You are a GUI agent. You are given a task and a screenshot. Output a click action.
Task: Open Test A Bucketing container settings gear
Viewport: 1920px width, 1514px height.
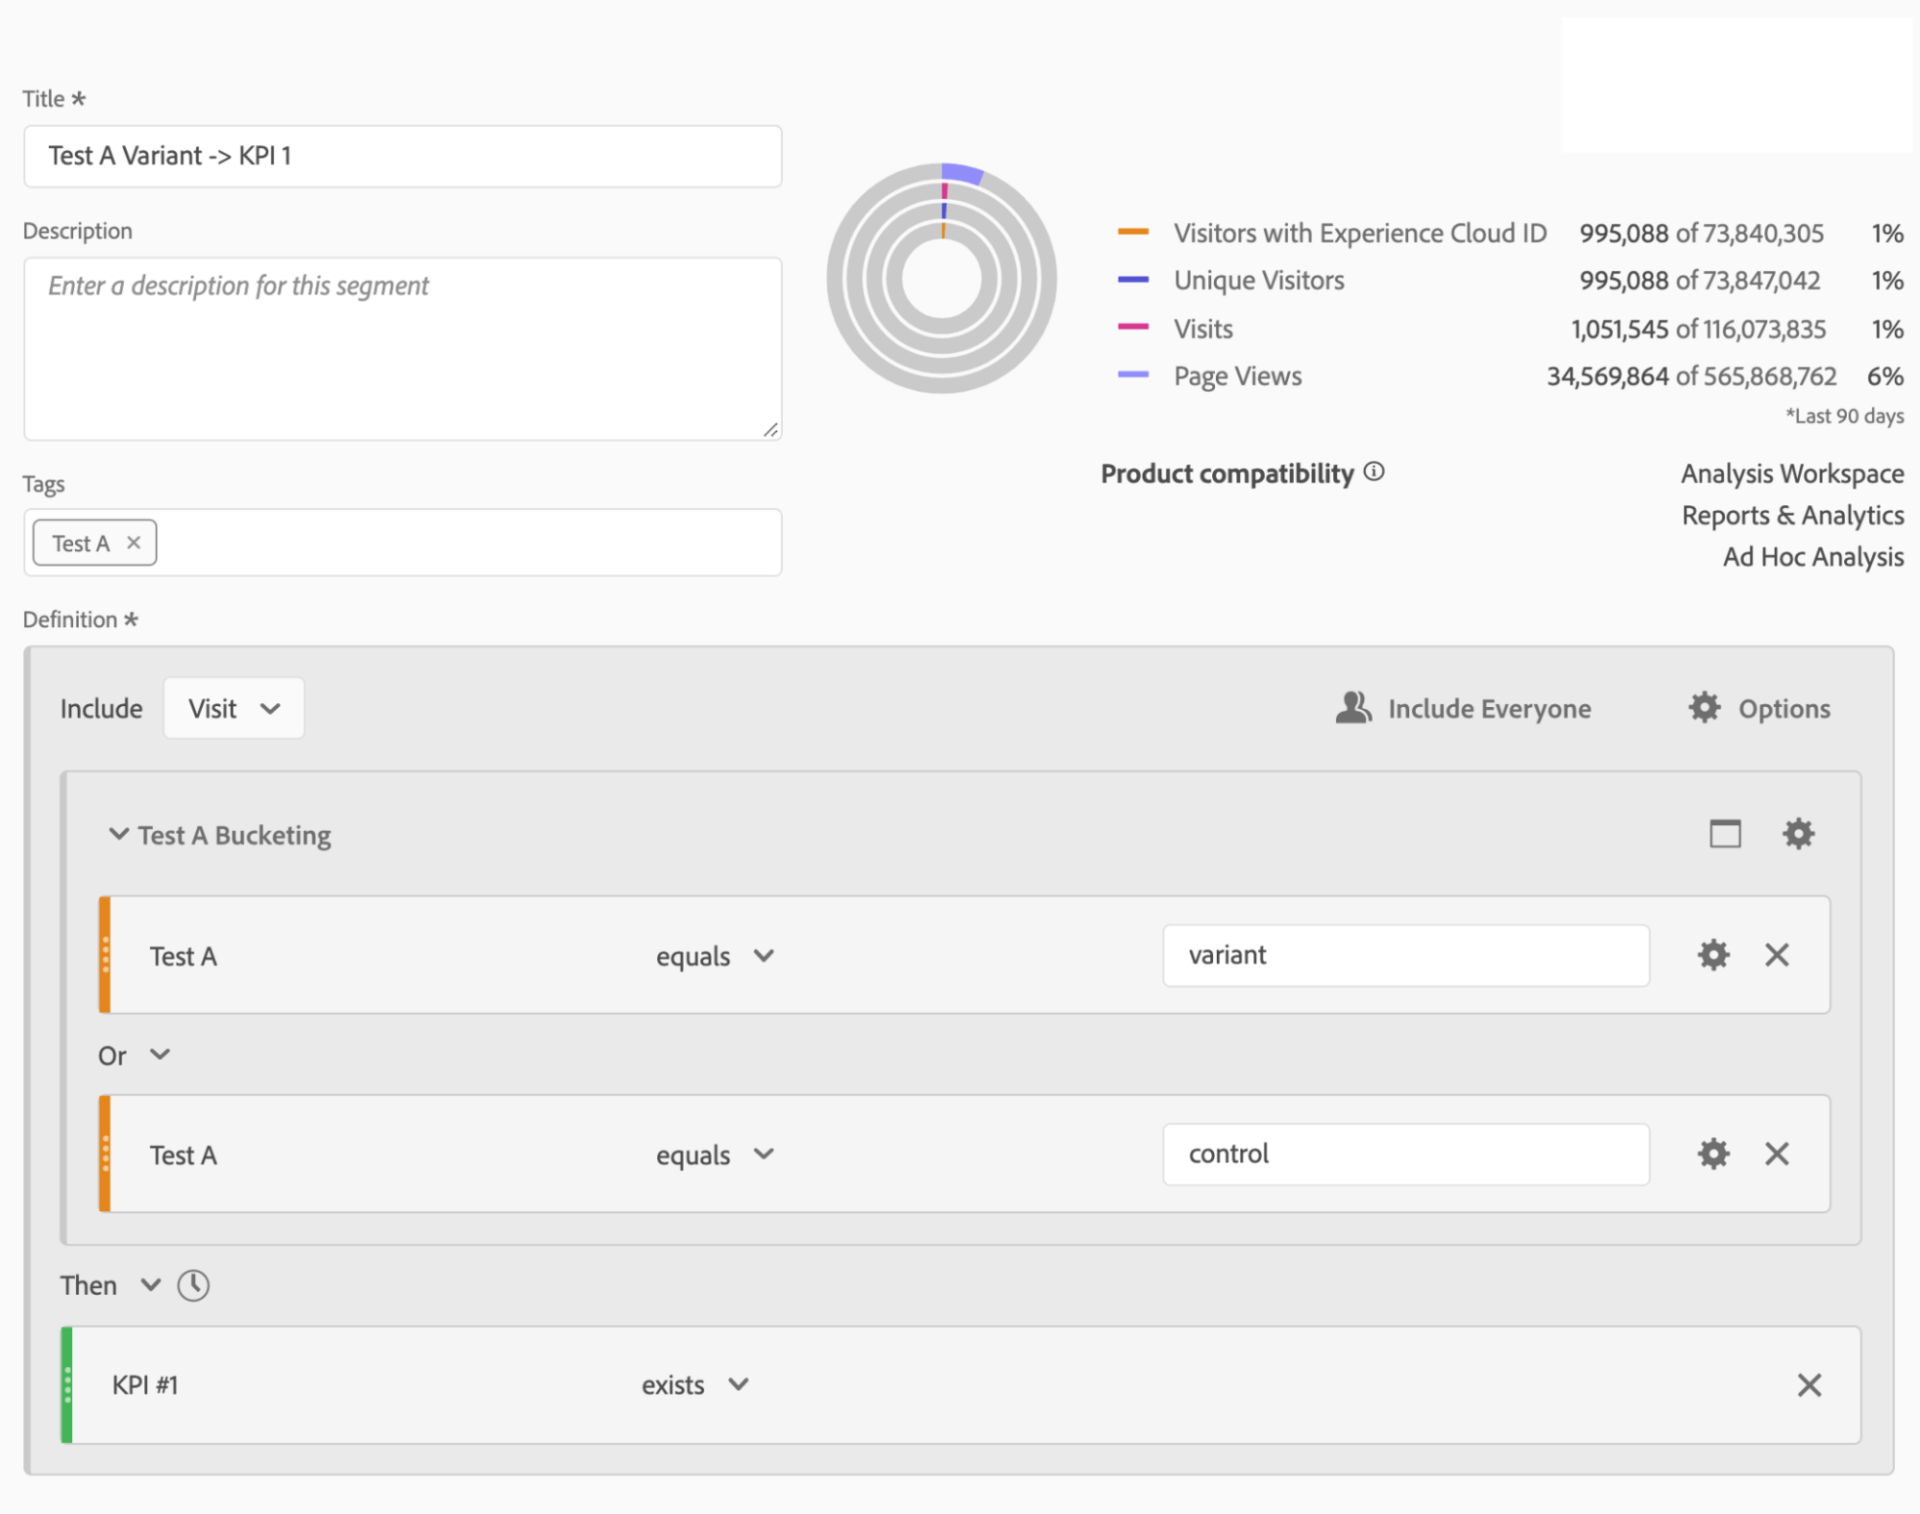pyautogui.click(x=1798, y=834)
